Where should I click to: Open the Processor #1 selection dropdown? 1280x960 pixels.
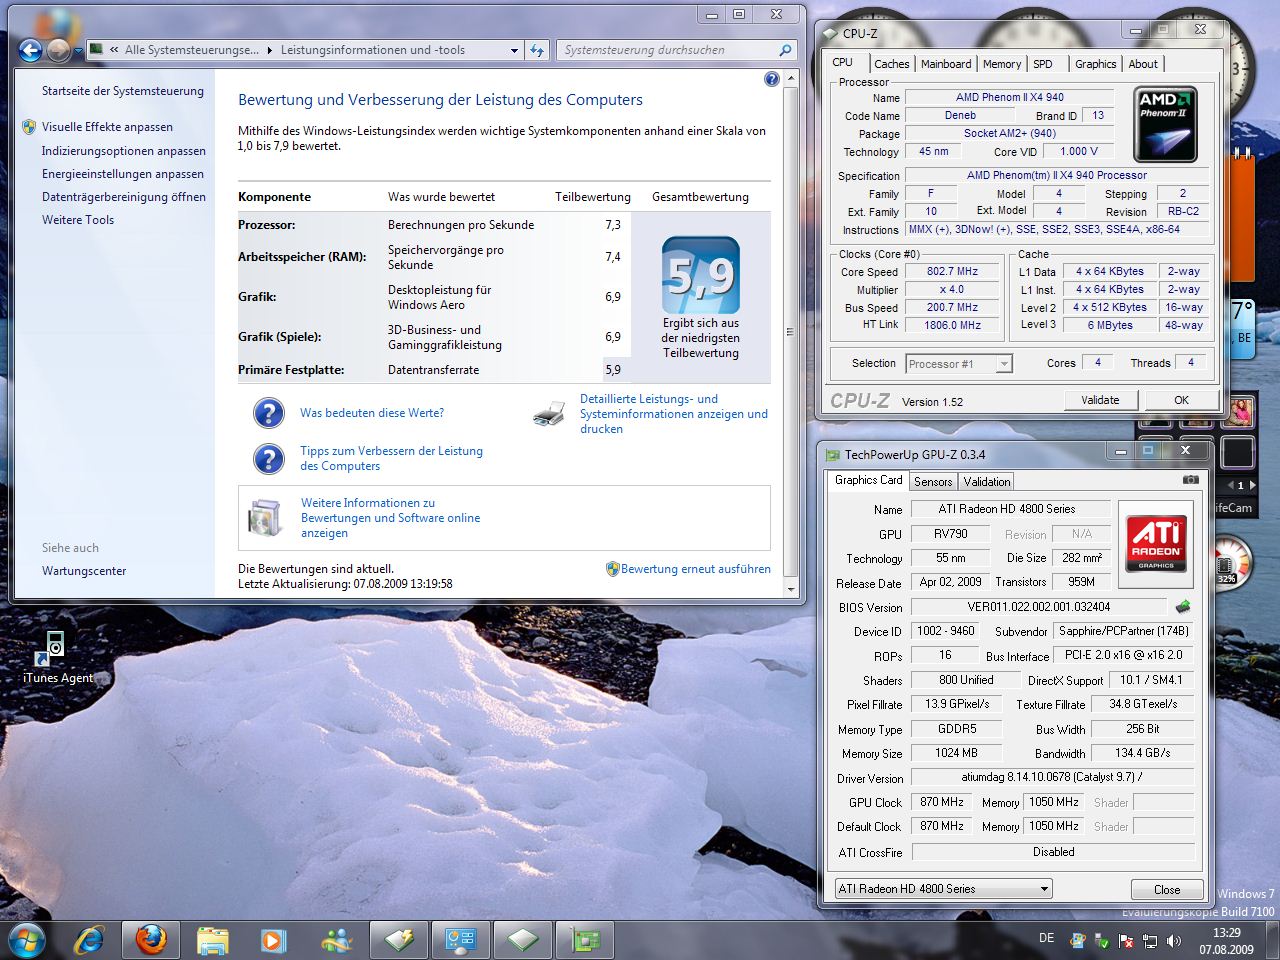[x=1003, y=364]
